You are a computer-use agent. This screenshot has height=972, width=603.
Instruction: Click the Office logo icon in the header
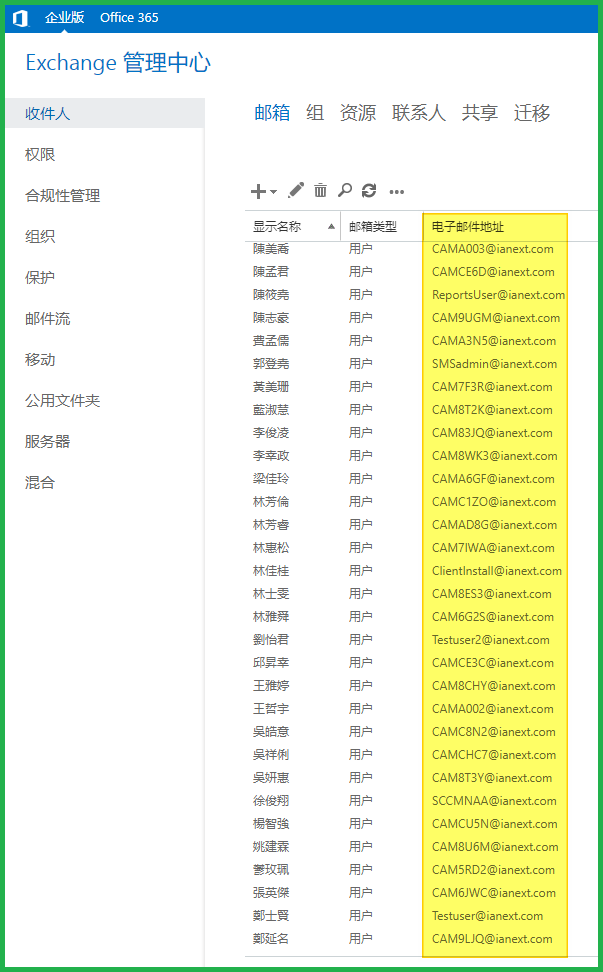point(20,18)
